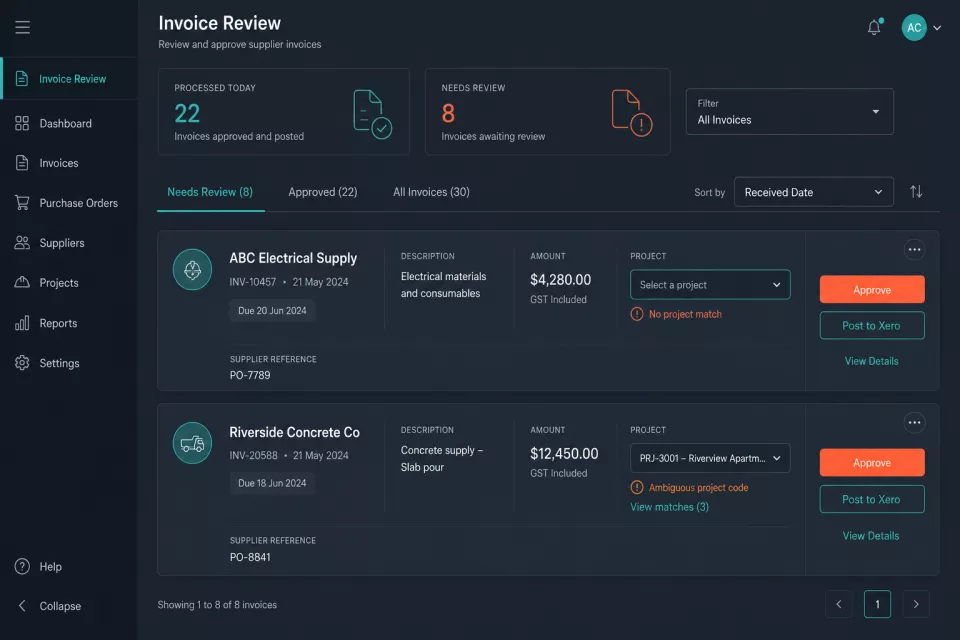960x640 pixels.
Task: Go to the next page arrow
Action: point(916,604)
